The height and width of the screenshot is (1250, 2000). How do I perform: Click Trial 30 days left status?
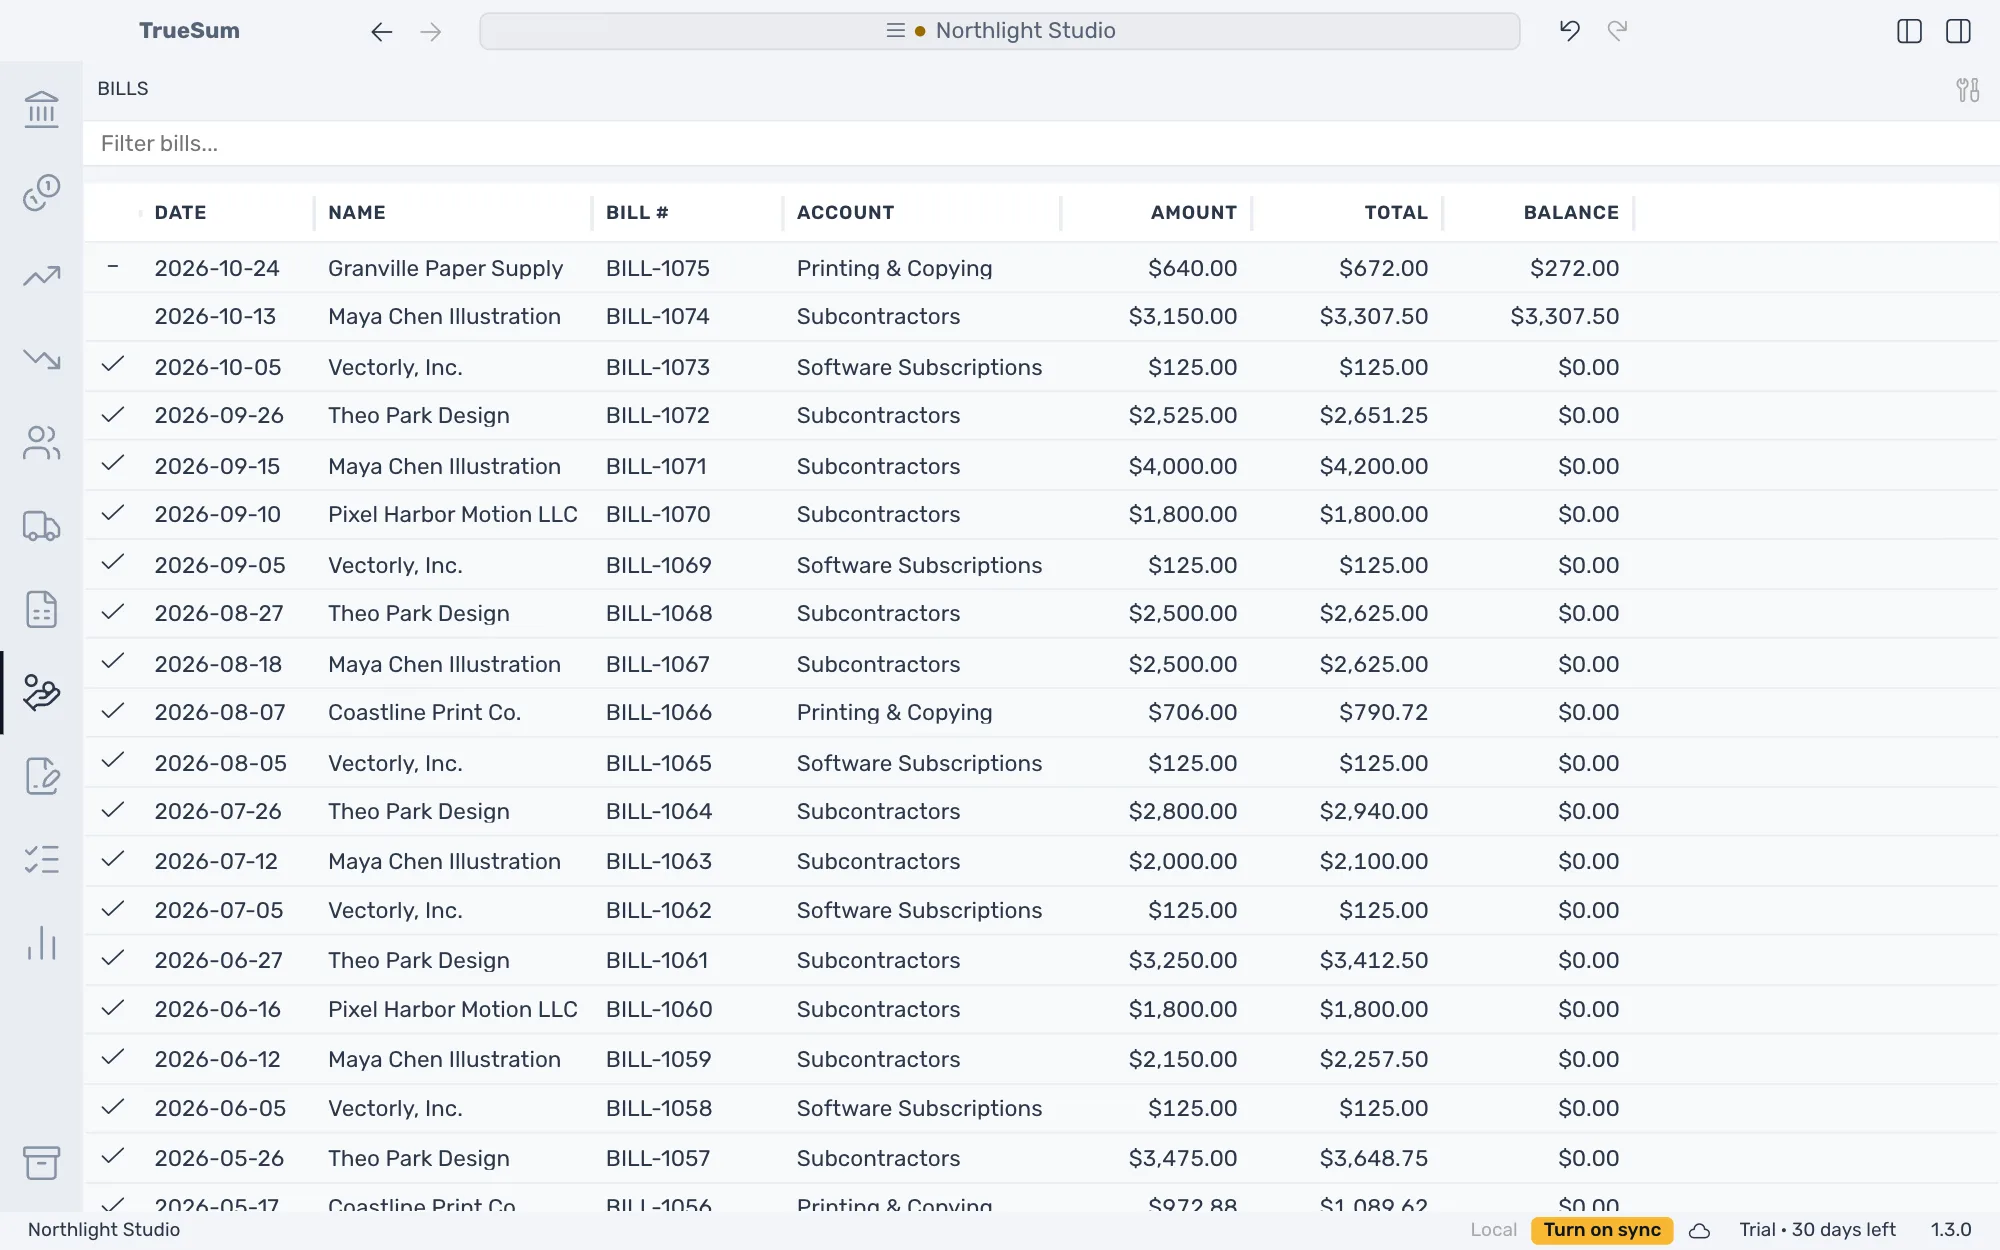pyautogui.click(x=1817, y=1230)
